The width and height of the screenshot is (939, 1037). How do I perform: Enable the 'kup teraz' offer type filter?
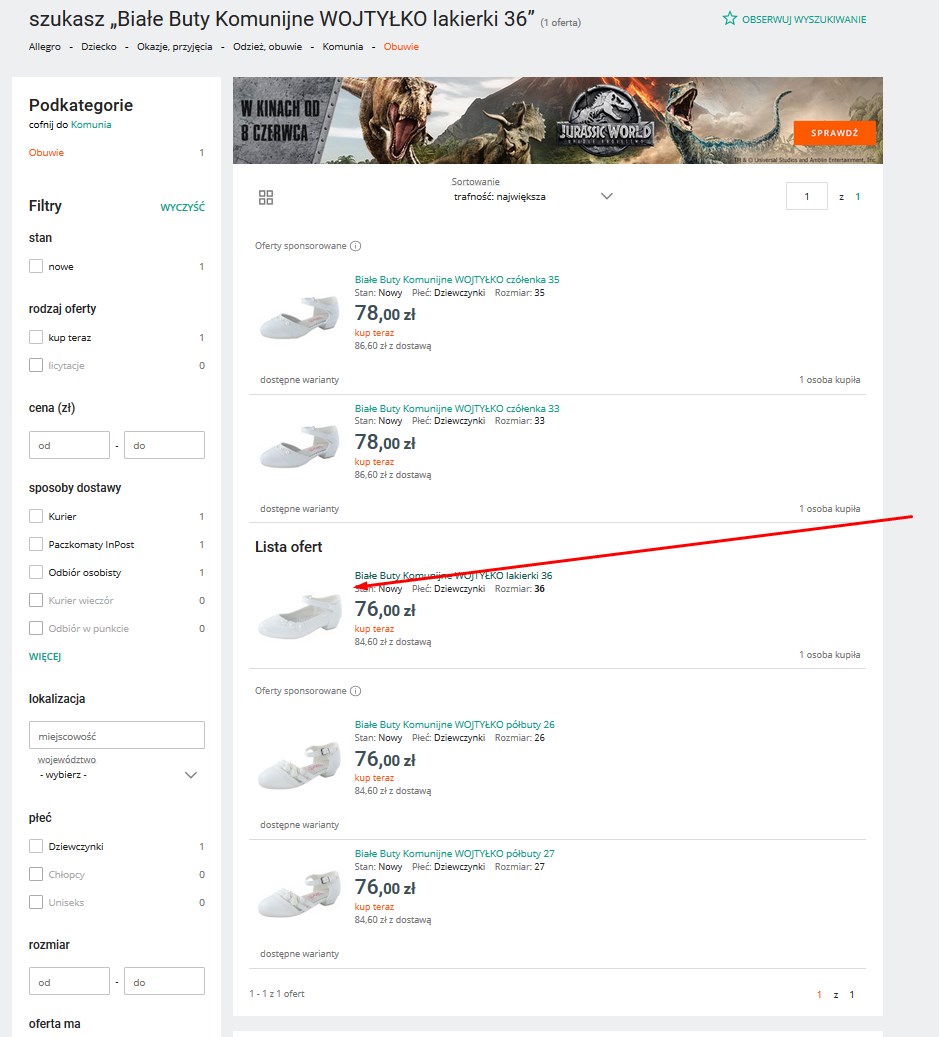tap(36, 338)
